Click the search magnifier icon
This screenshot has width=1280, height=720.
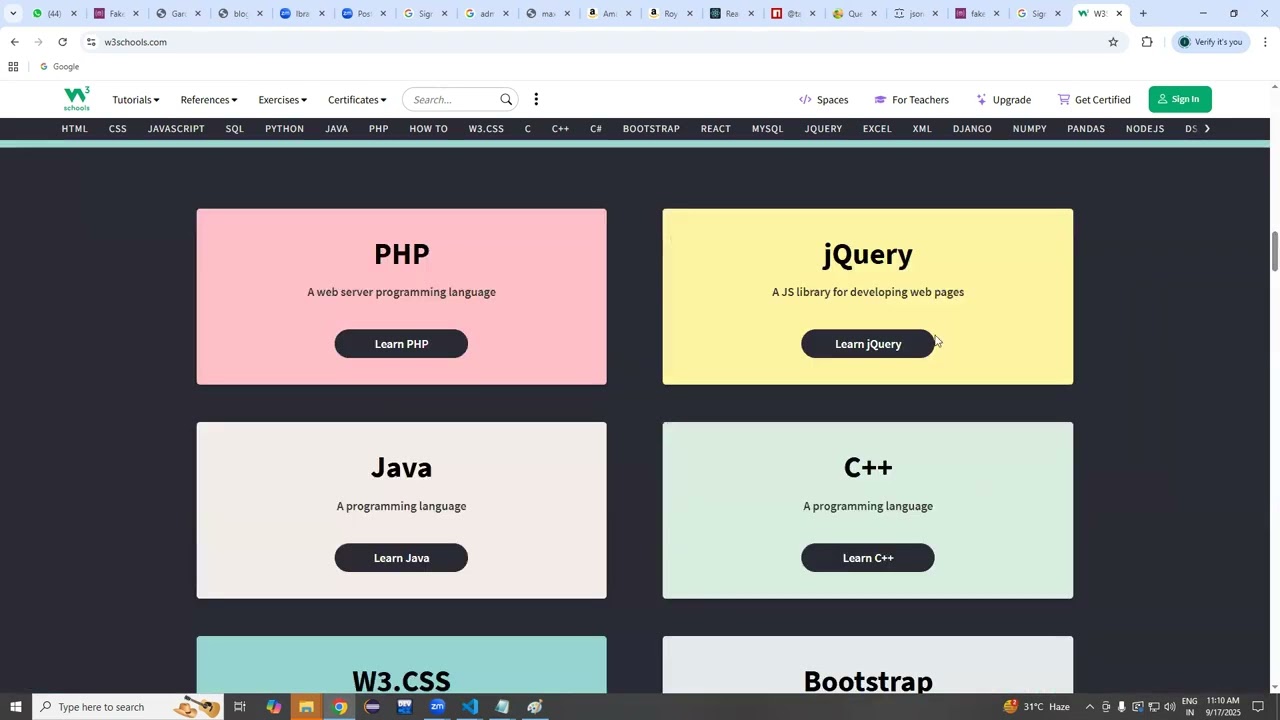coord(506,99)
